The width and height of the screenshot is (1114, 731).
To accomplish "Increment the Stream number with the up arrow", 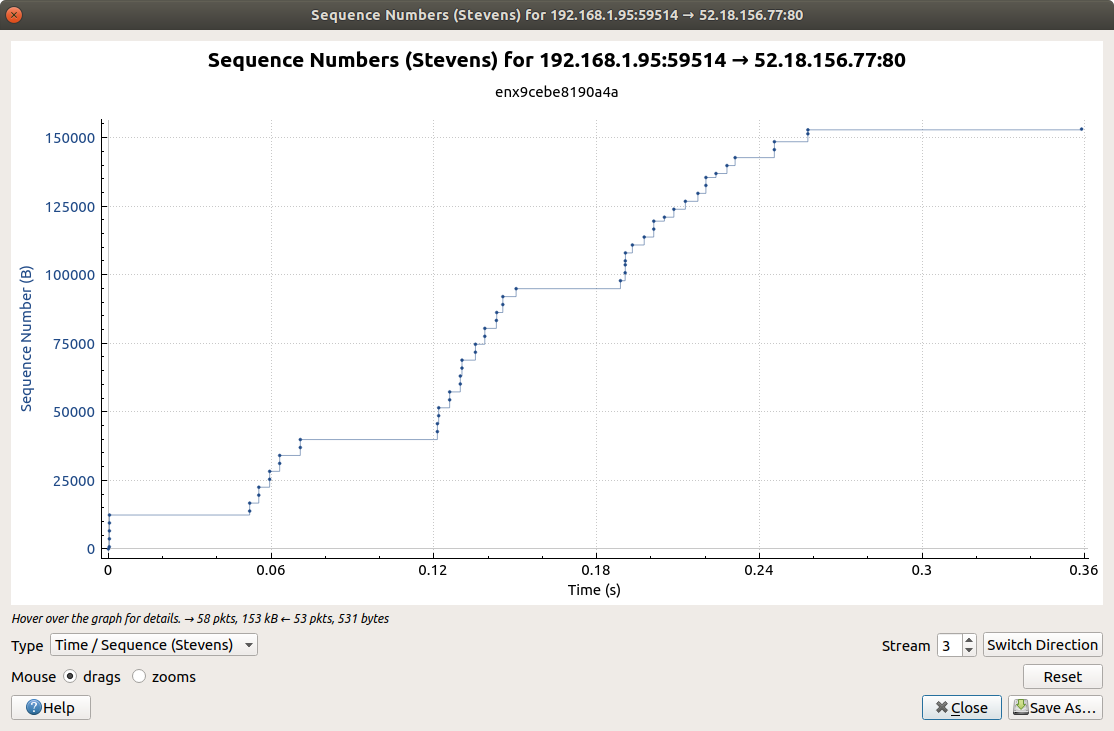I will point(968,640).
